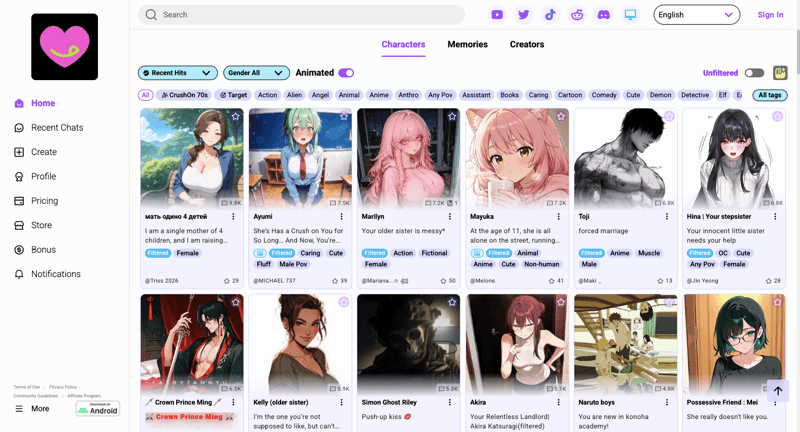Click the All tags button
The height and width of the screenshot is (432, 800).
tap(770, 95)
